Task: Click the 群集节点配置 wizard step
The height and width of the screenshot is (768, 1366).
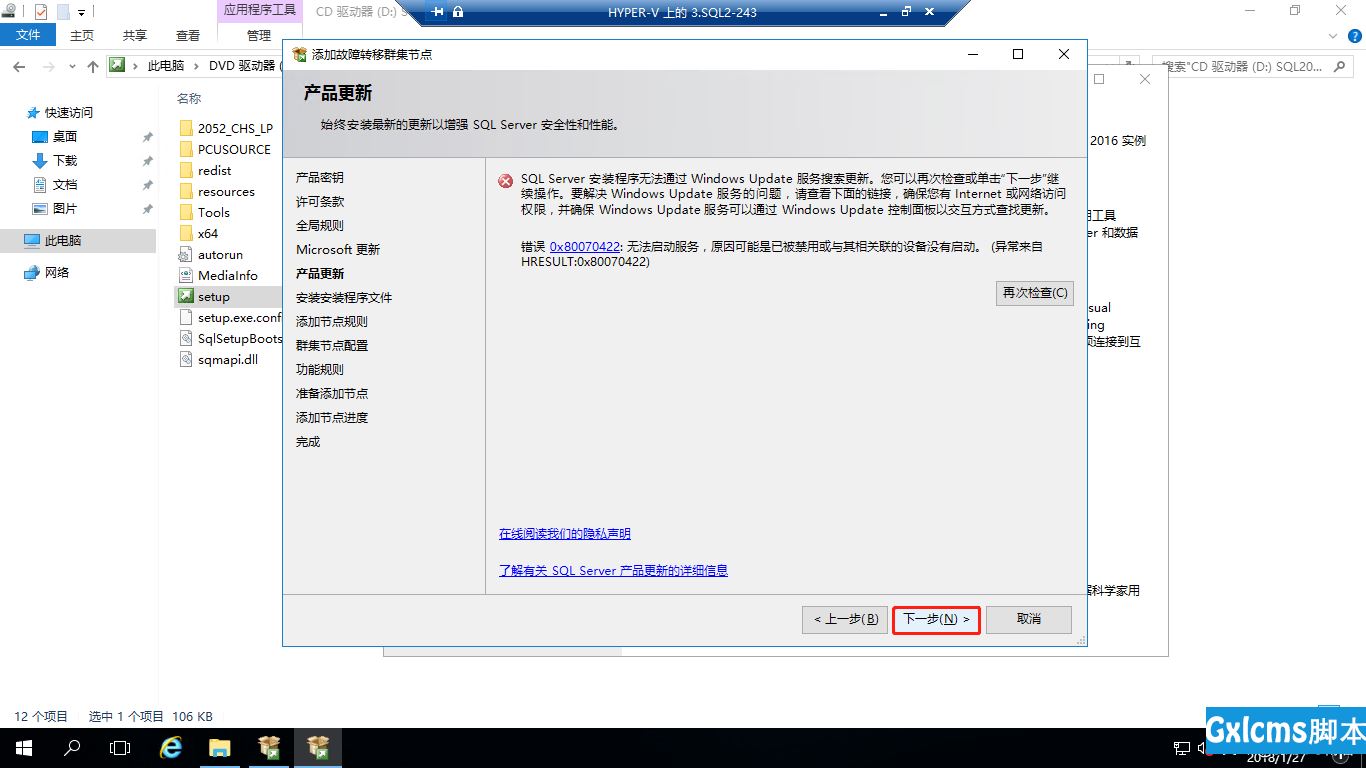Action: pos(332,345)
